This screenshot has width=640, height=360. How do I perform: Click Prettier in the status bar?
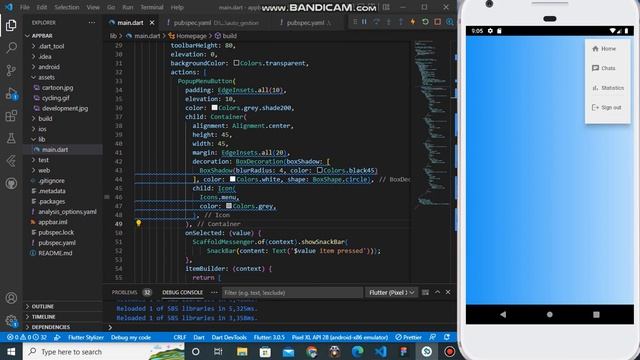click(x=408, y=338)
